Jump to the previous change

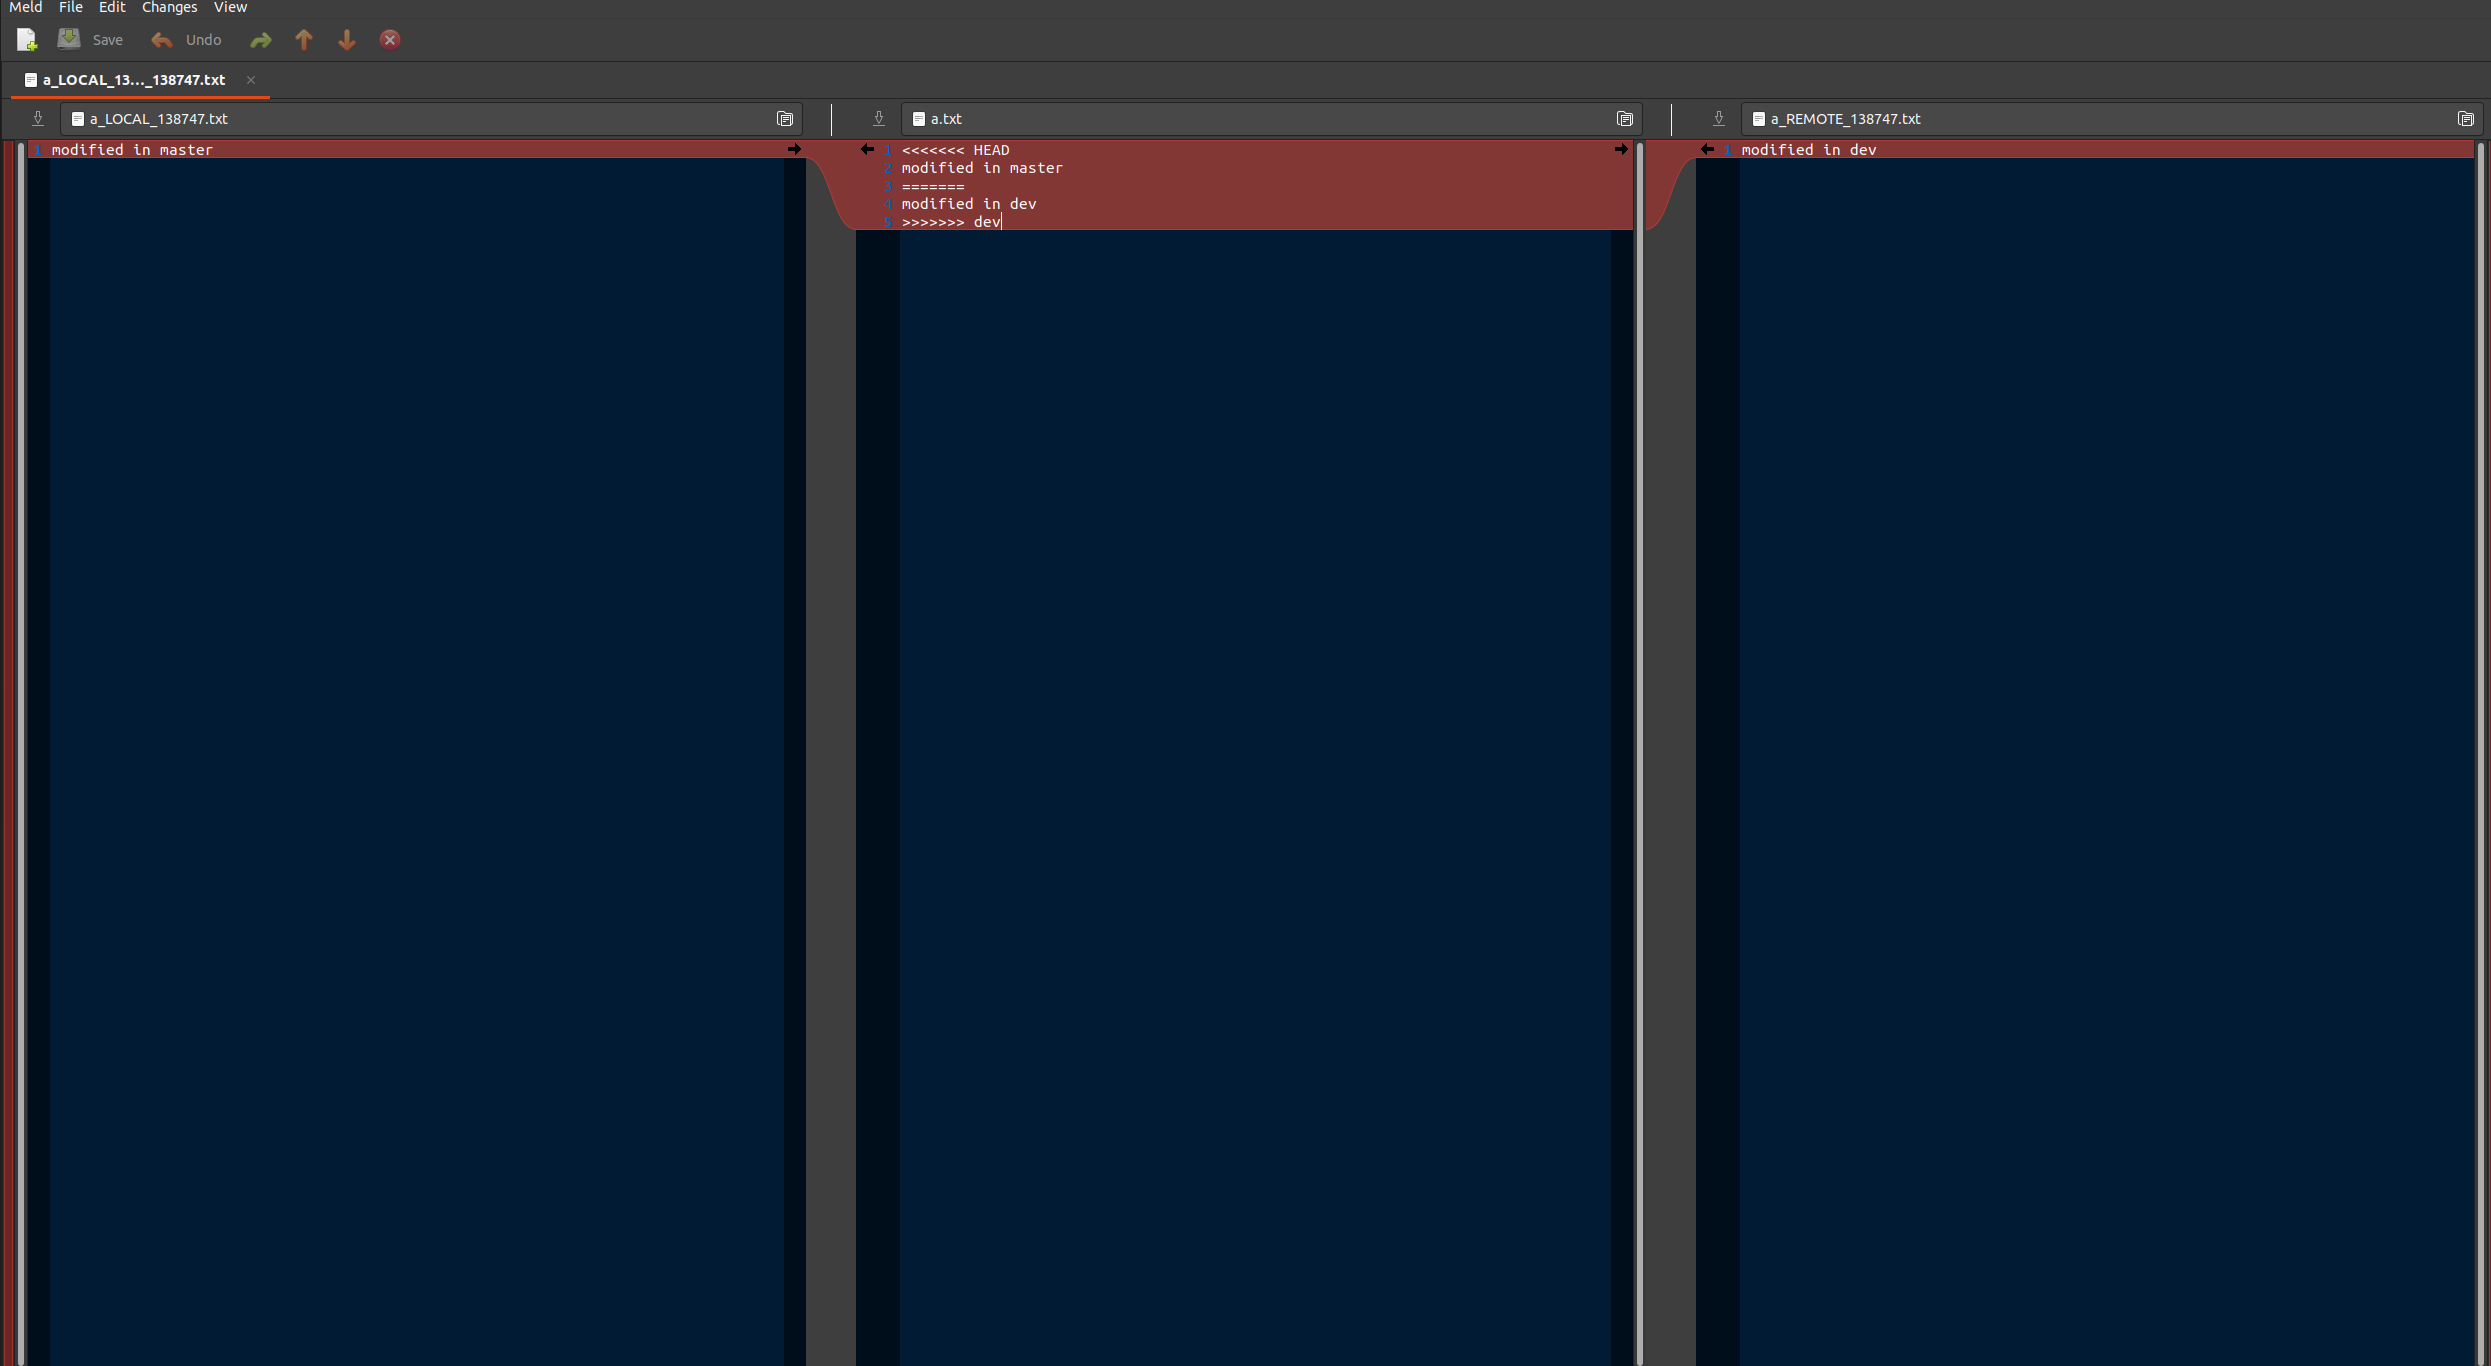(303, 40)
